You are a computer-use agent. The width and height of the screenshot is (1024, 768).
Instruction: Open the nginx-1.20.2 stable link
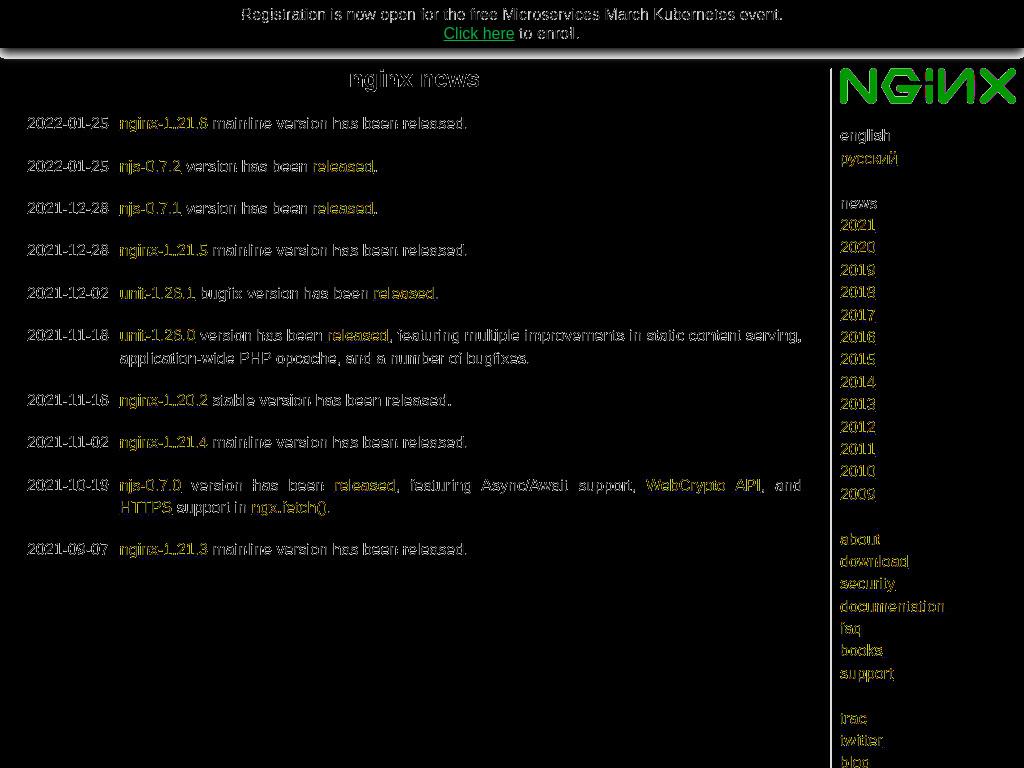(x=163, y=400)
